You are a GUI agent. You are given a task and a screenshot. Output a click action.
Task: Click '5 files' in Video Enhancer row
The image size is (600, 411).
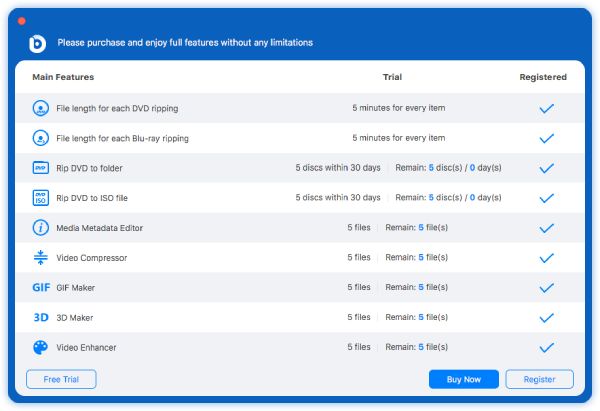pyautogui.click(x=359, y=347)
